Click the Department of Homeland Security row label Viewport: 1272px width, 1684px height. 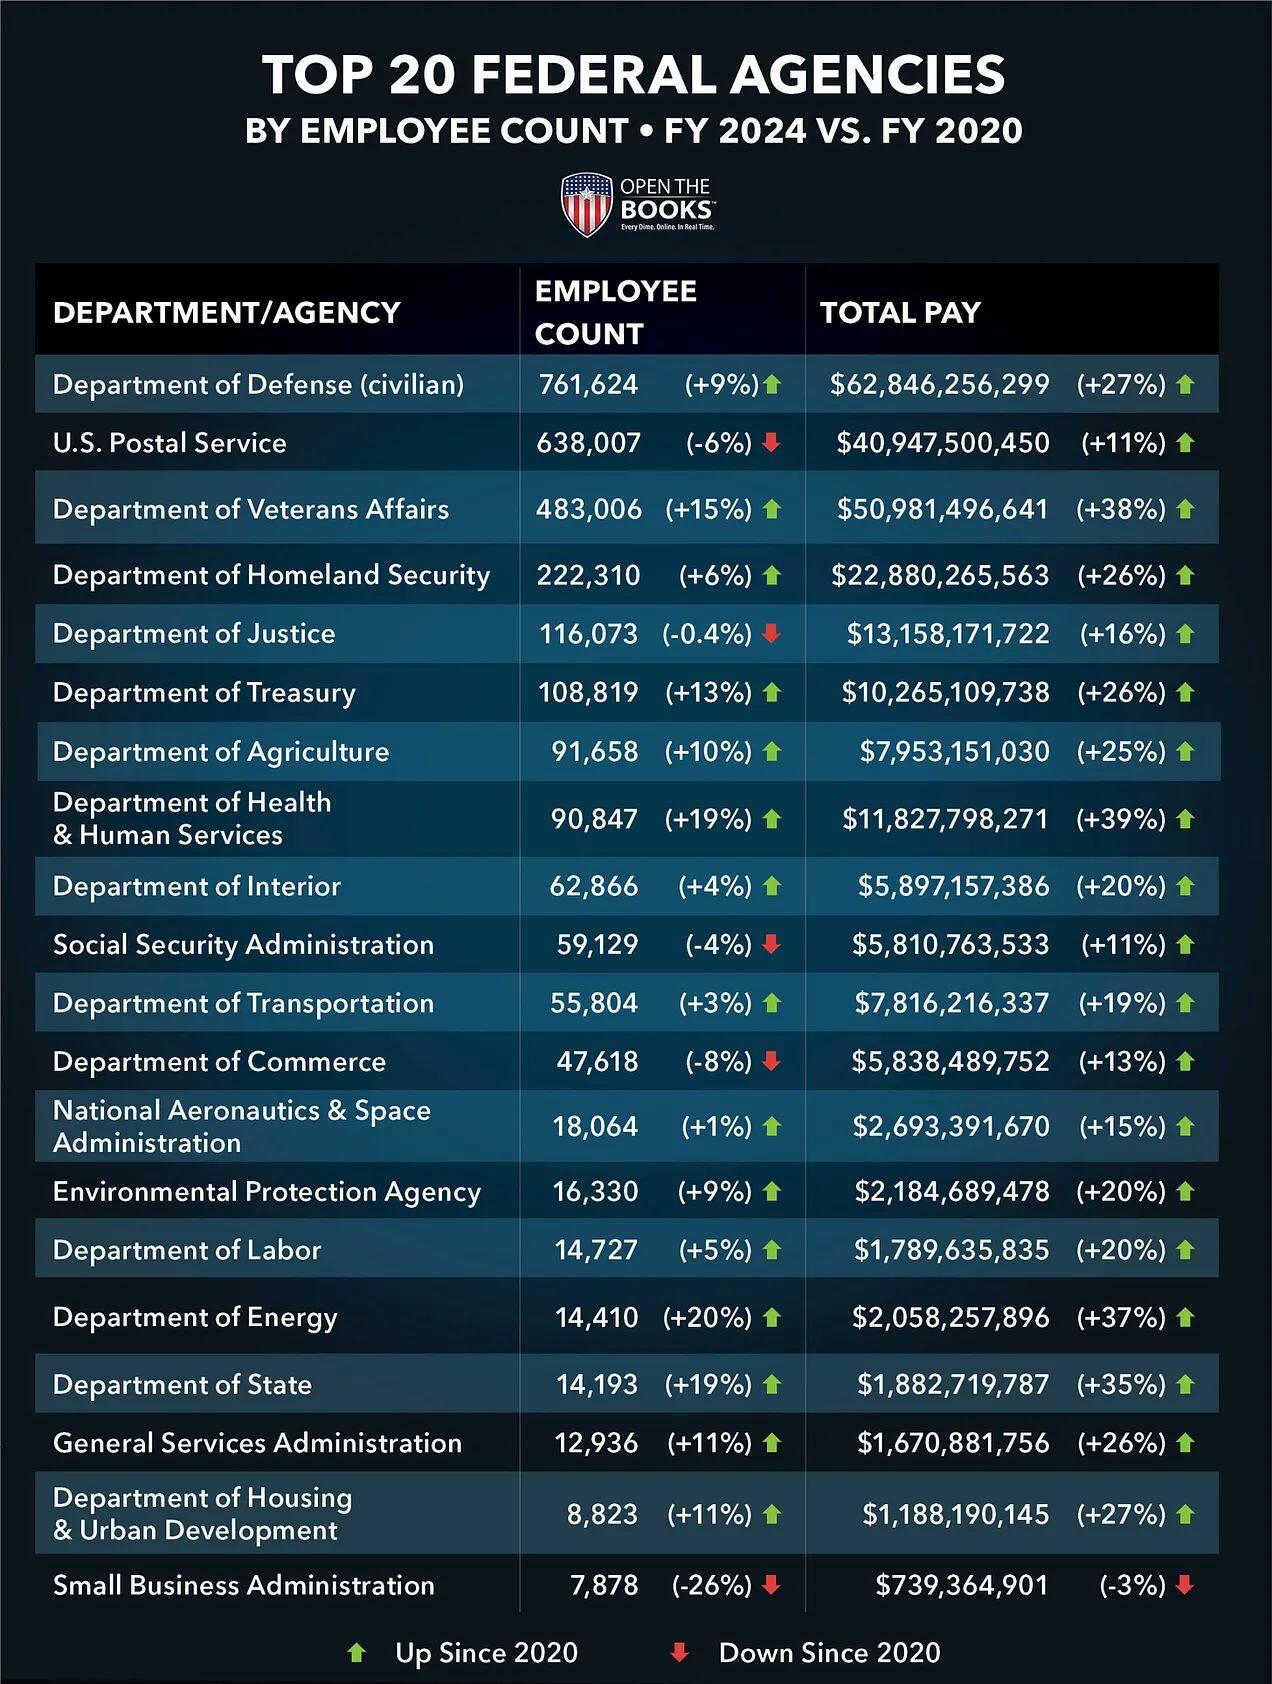click(x=271, y=575)
